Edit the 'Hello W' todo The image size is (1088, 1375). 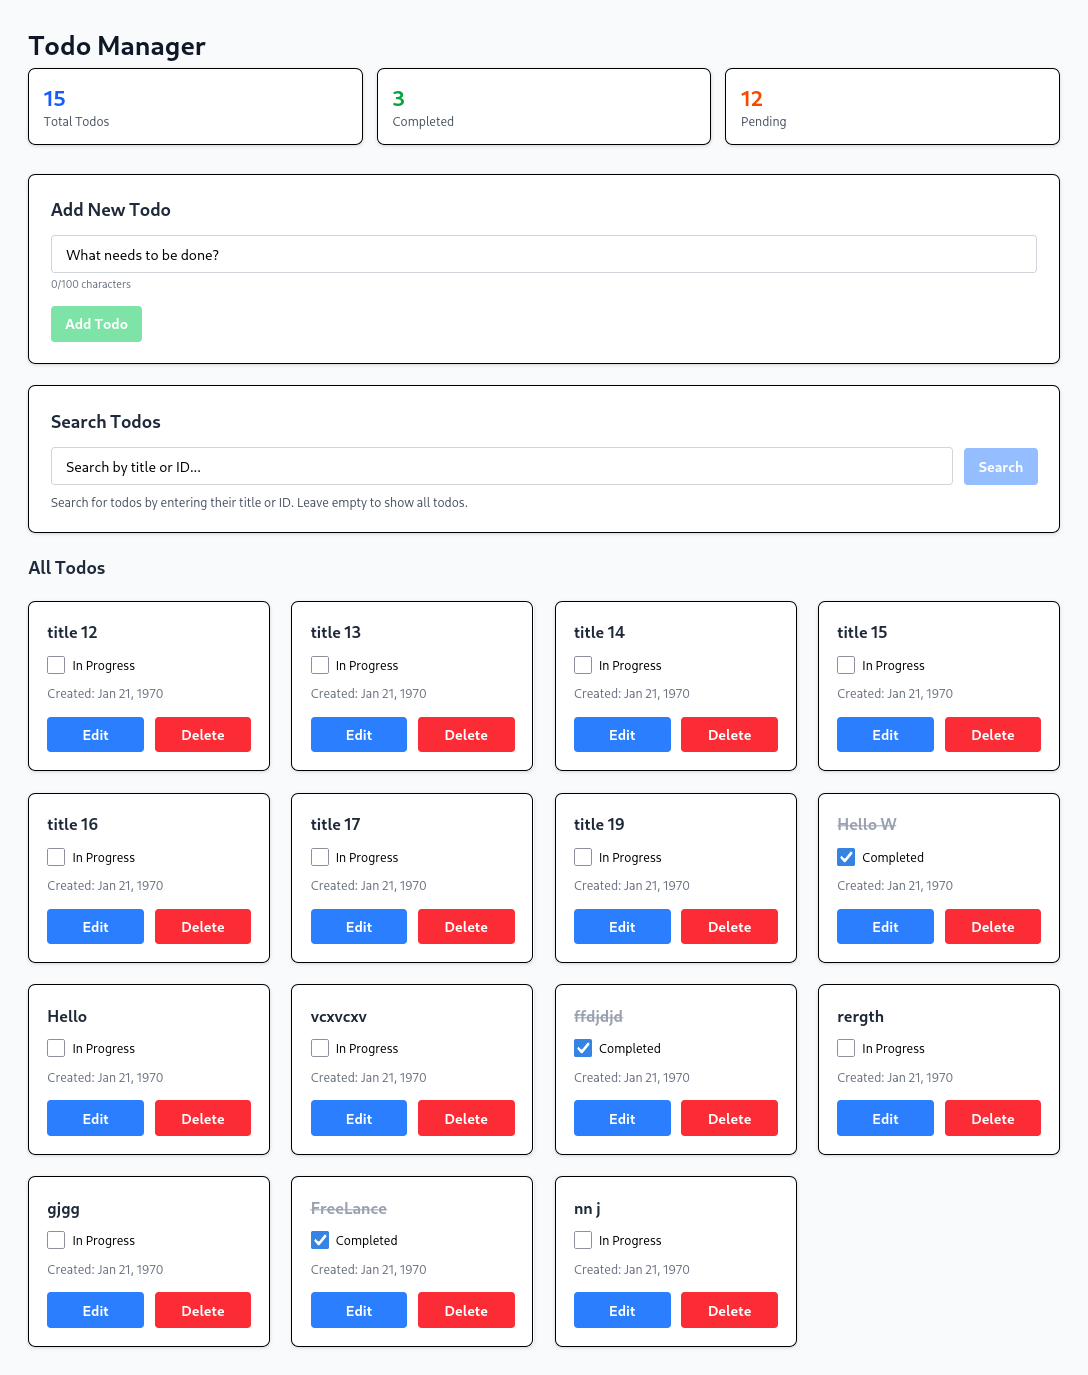point(885,927)
